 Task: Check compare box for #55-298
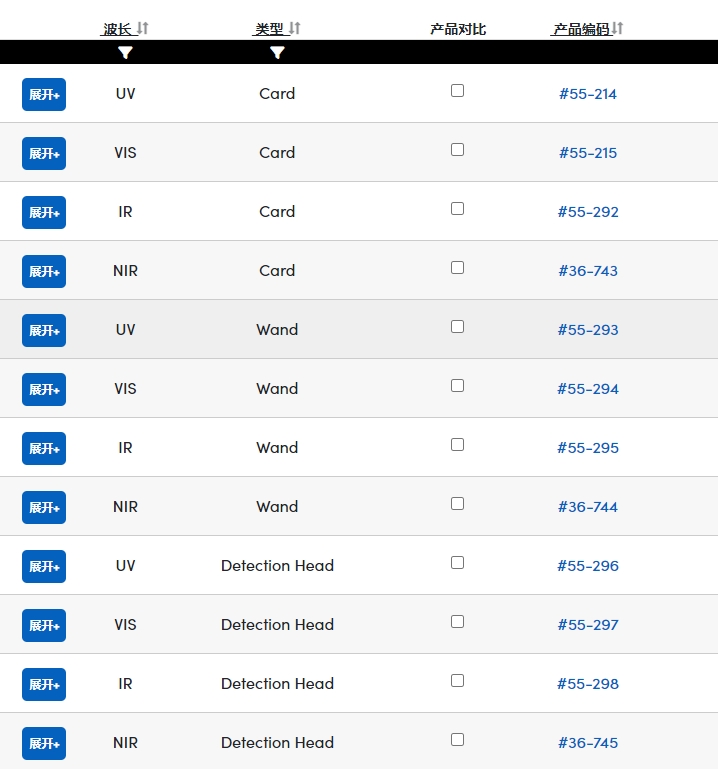point(458,680)
